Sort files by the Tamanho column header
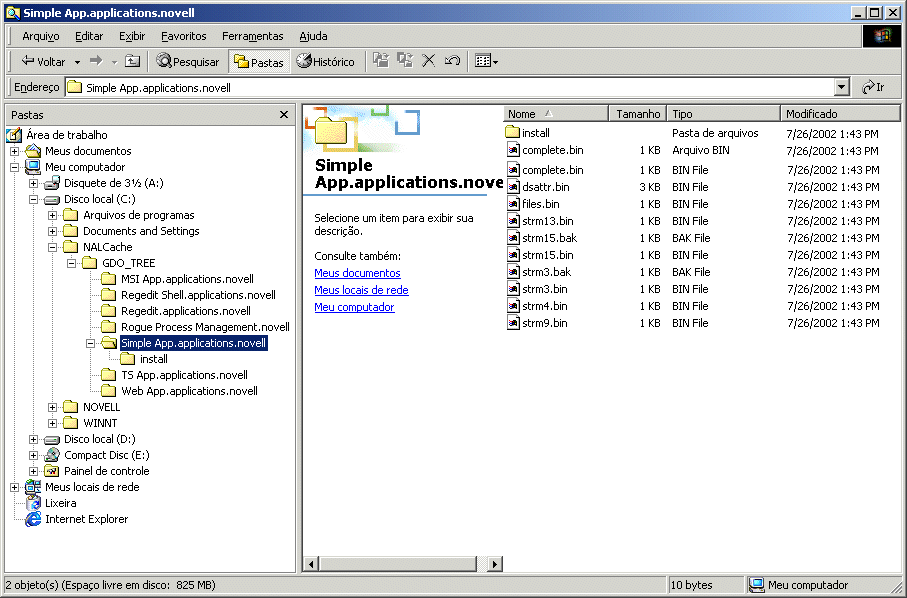This screenshot has width=907, height=598. [637, 114]
